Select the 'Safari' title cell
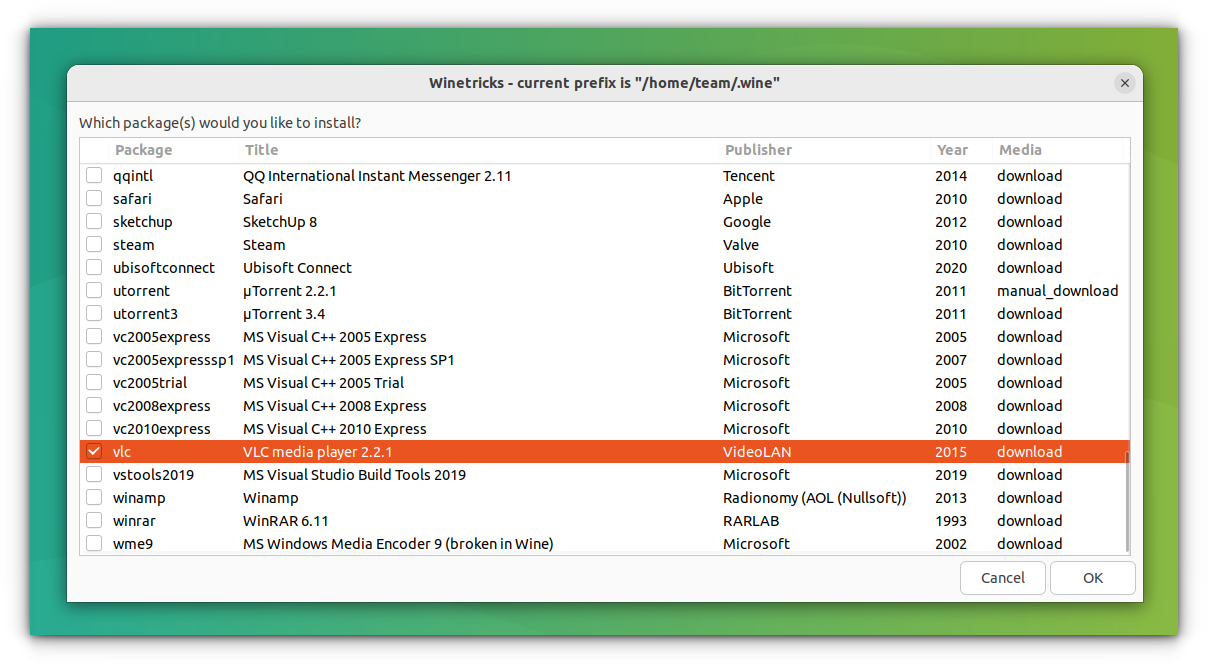The width and height of the screenshot is (1208, 667). 263,199
